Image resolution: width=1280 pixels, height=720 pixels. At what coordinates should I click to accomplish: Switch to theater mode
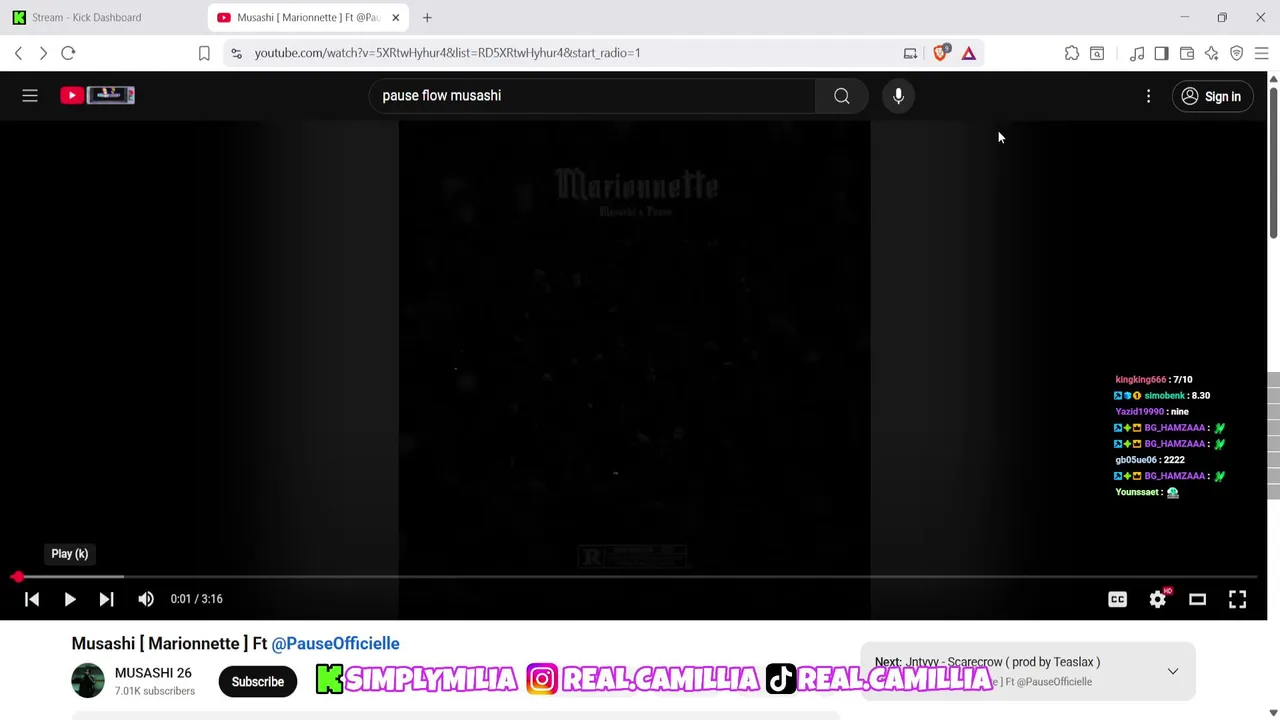pos(1197,599)
